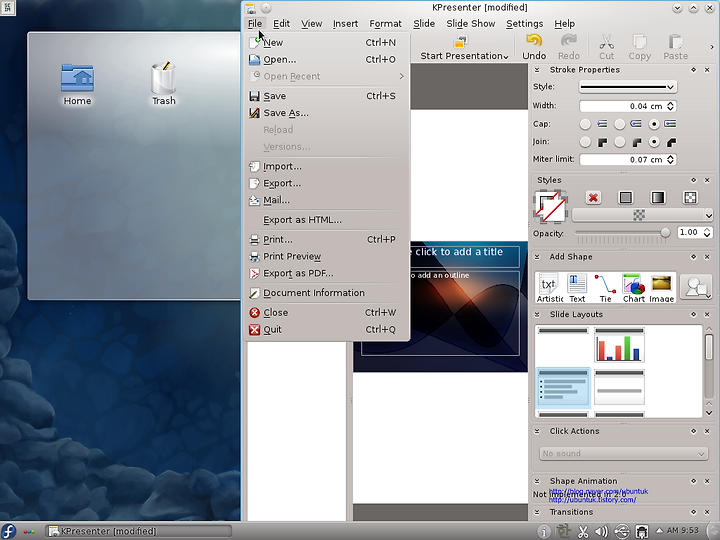This screenshot has width=720, height=540.
Task: Select the Artistic text shape
Action: tap(549, 287)
